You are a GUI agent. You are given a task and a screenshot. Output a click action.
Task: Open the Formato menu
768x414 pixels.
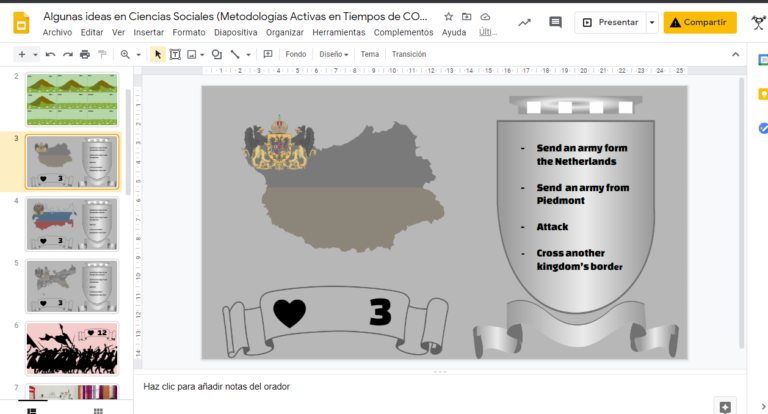tap(189, 32)
